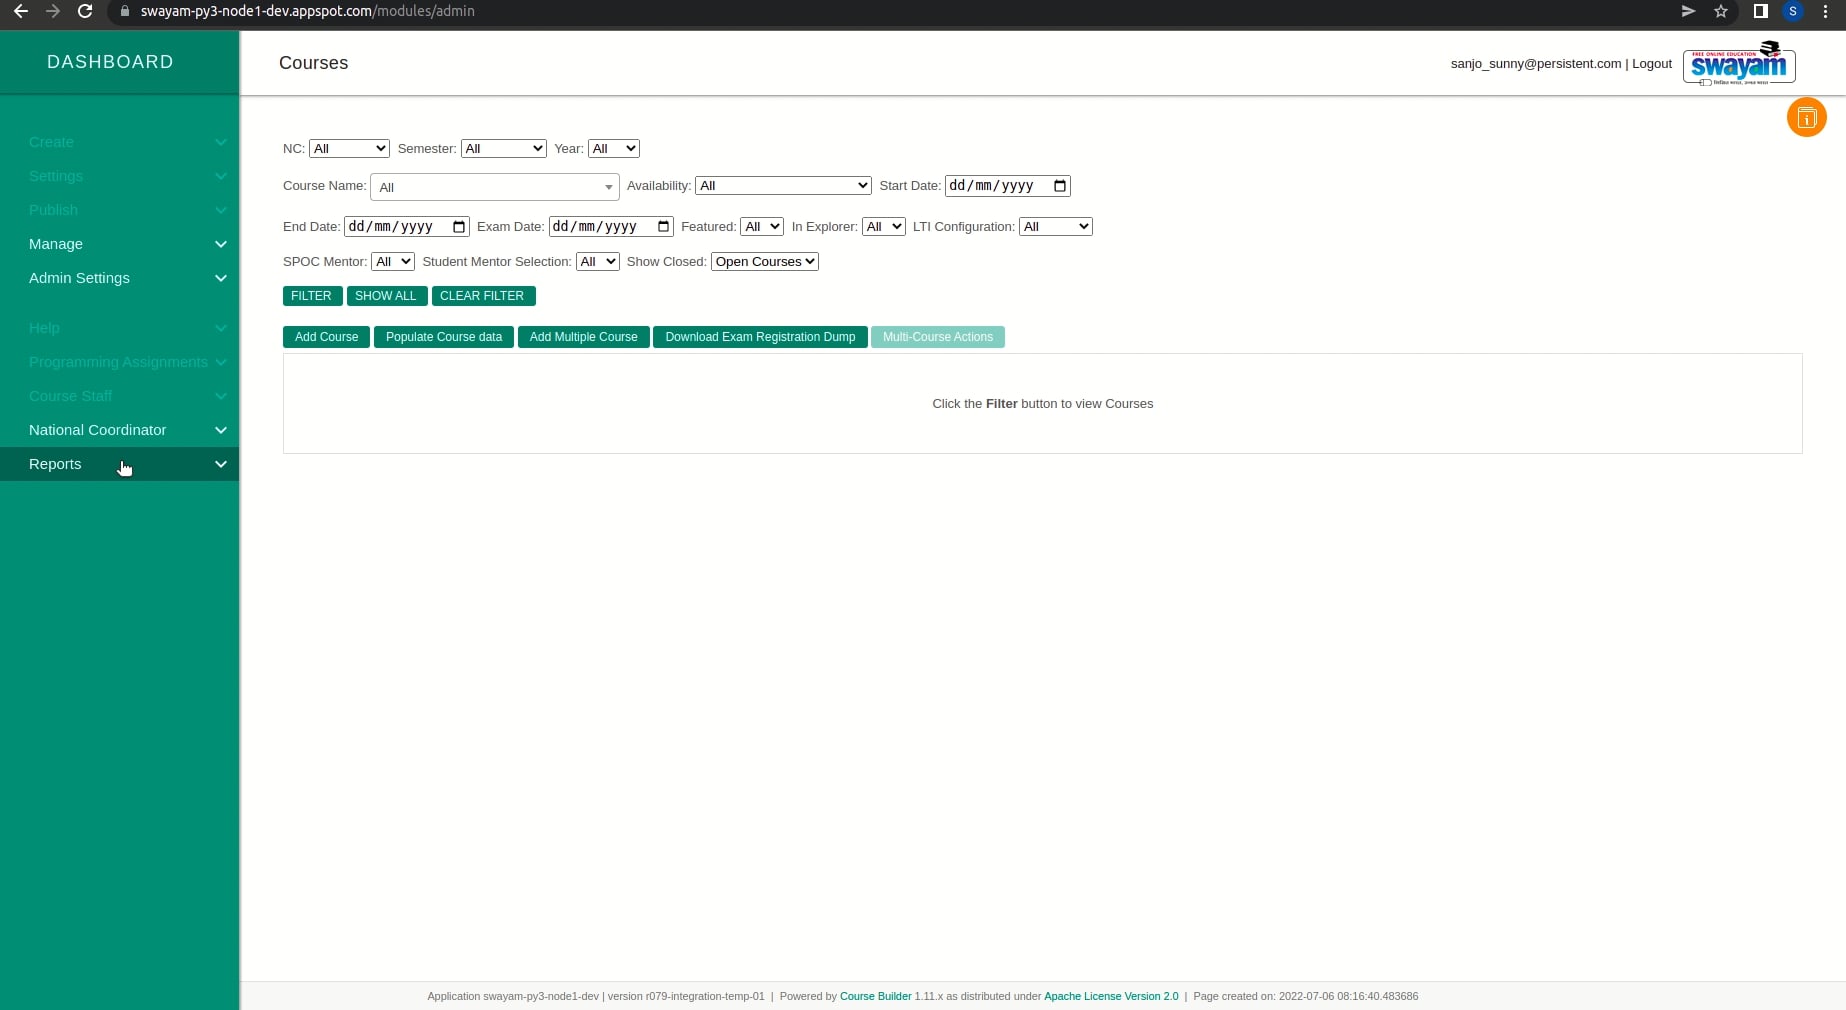Open the Show Closed dropdown
1846x1010 pixels.
[x=764, y=261]
